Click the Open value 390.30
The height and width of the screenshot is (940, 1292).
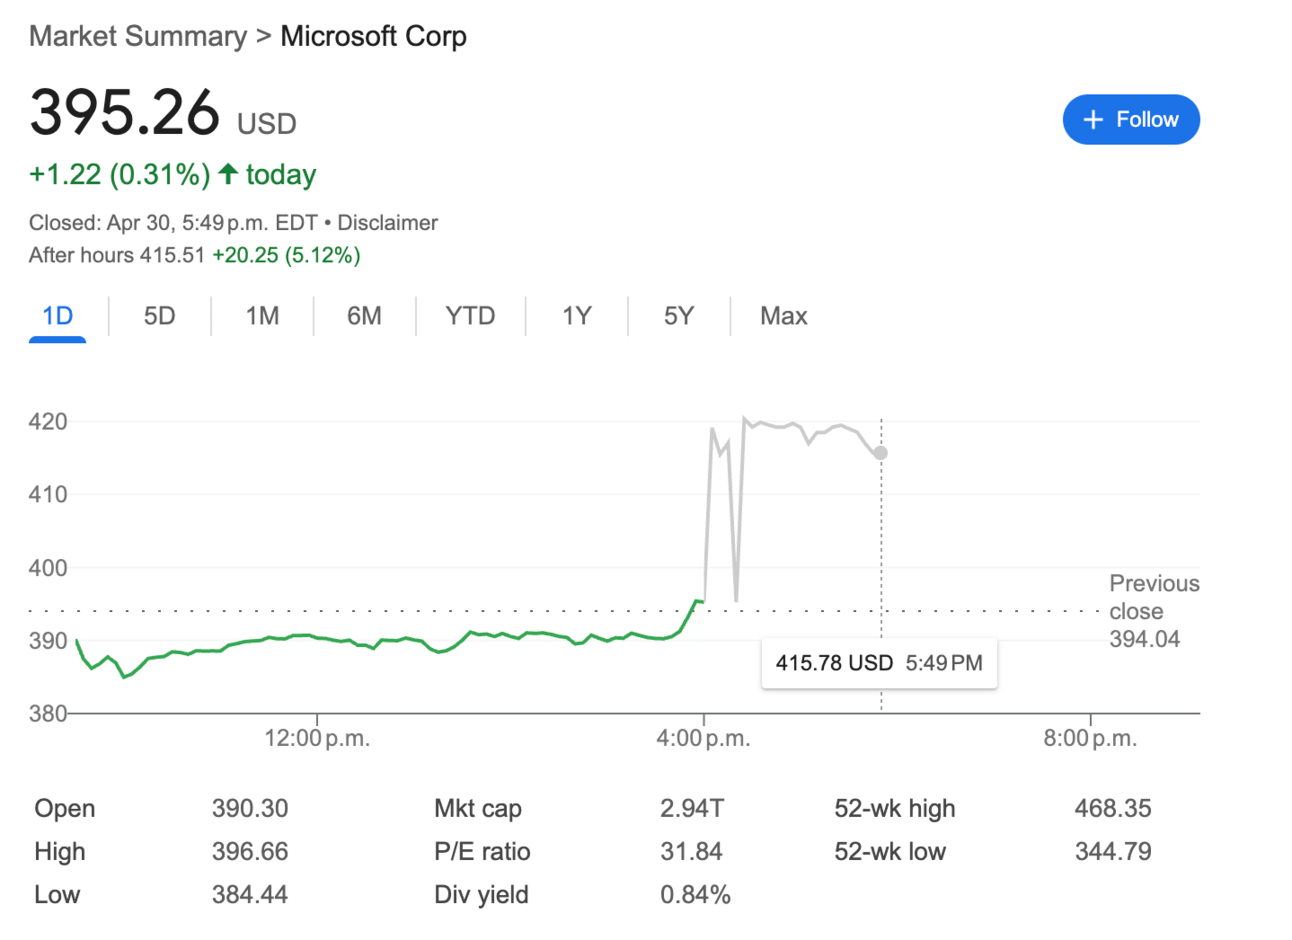pyautogui.click(x=249, y=808)
